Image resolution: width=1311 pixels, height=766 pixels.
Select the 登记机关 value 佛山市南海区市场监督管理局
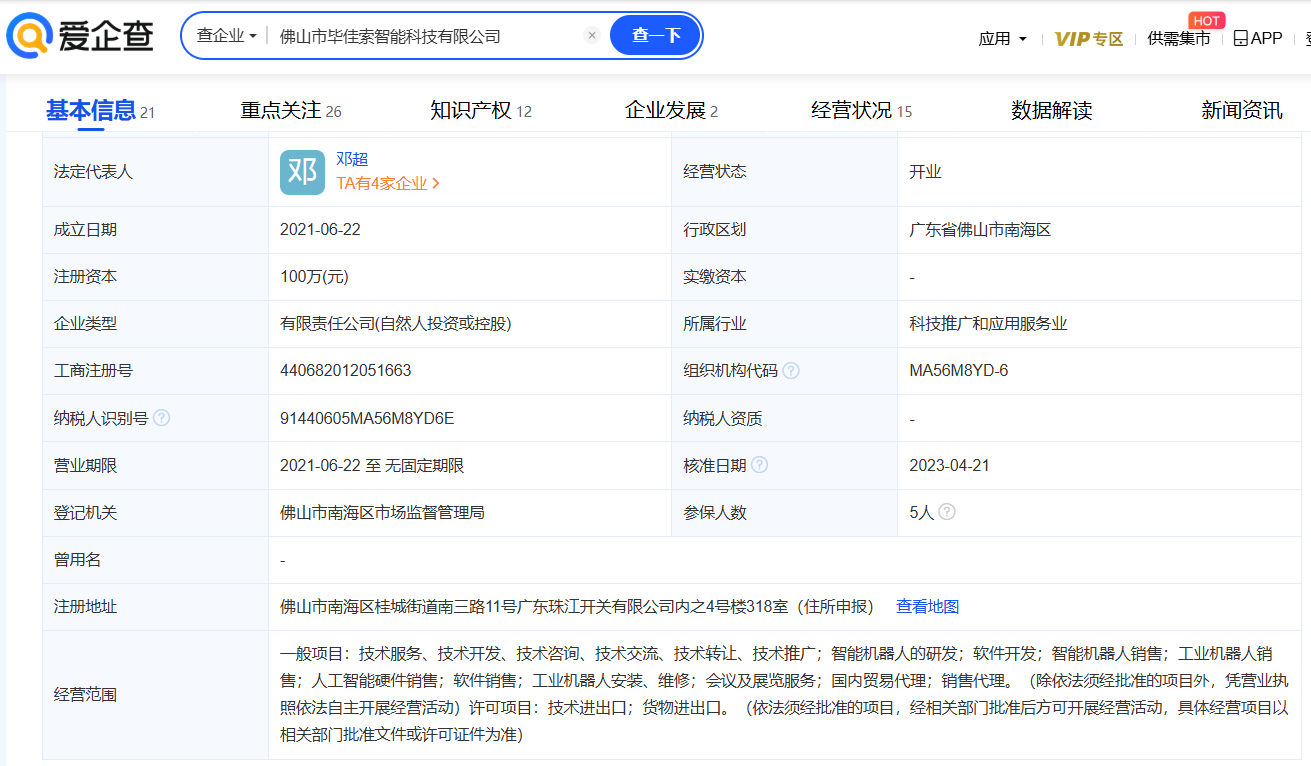[382, 512]
